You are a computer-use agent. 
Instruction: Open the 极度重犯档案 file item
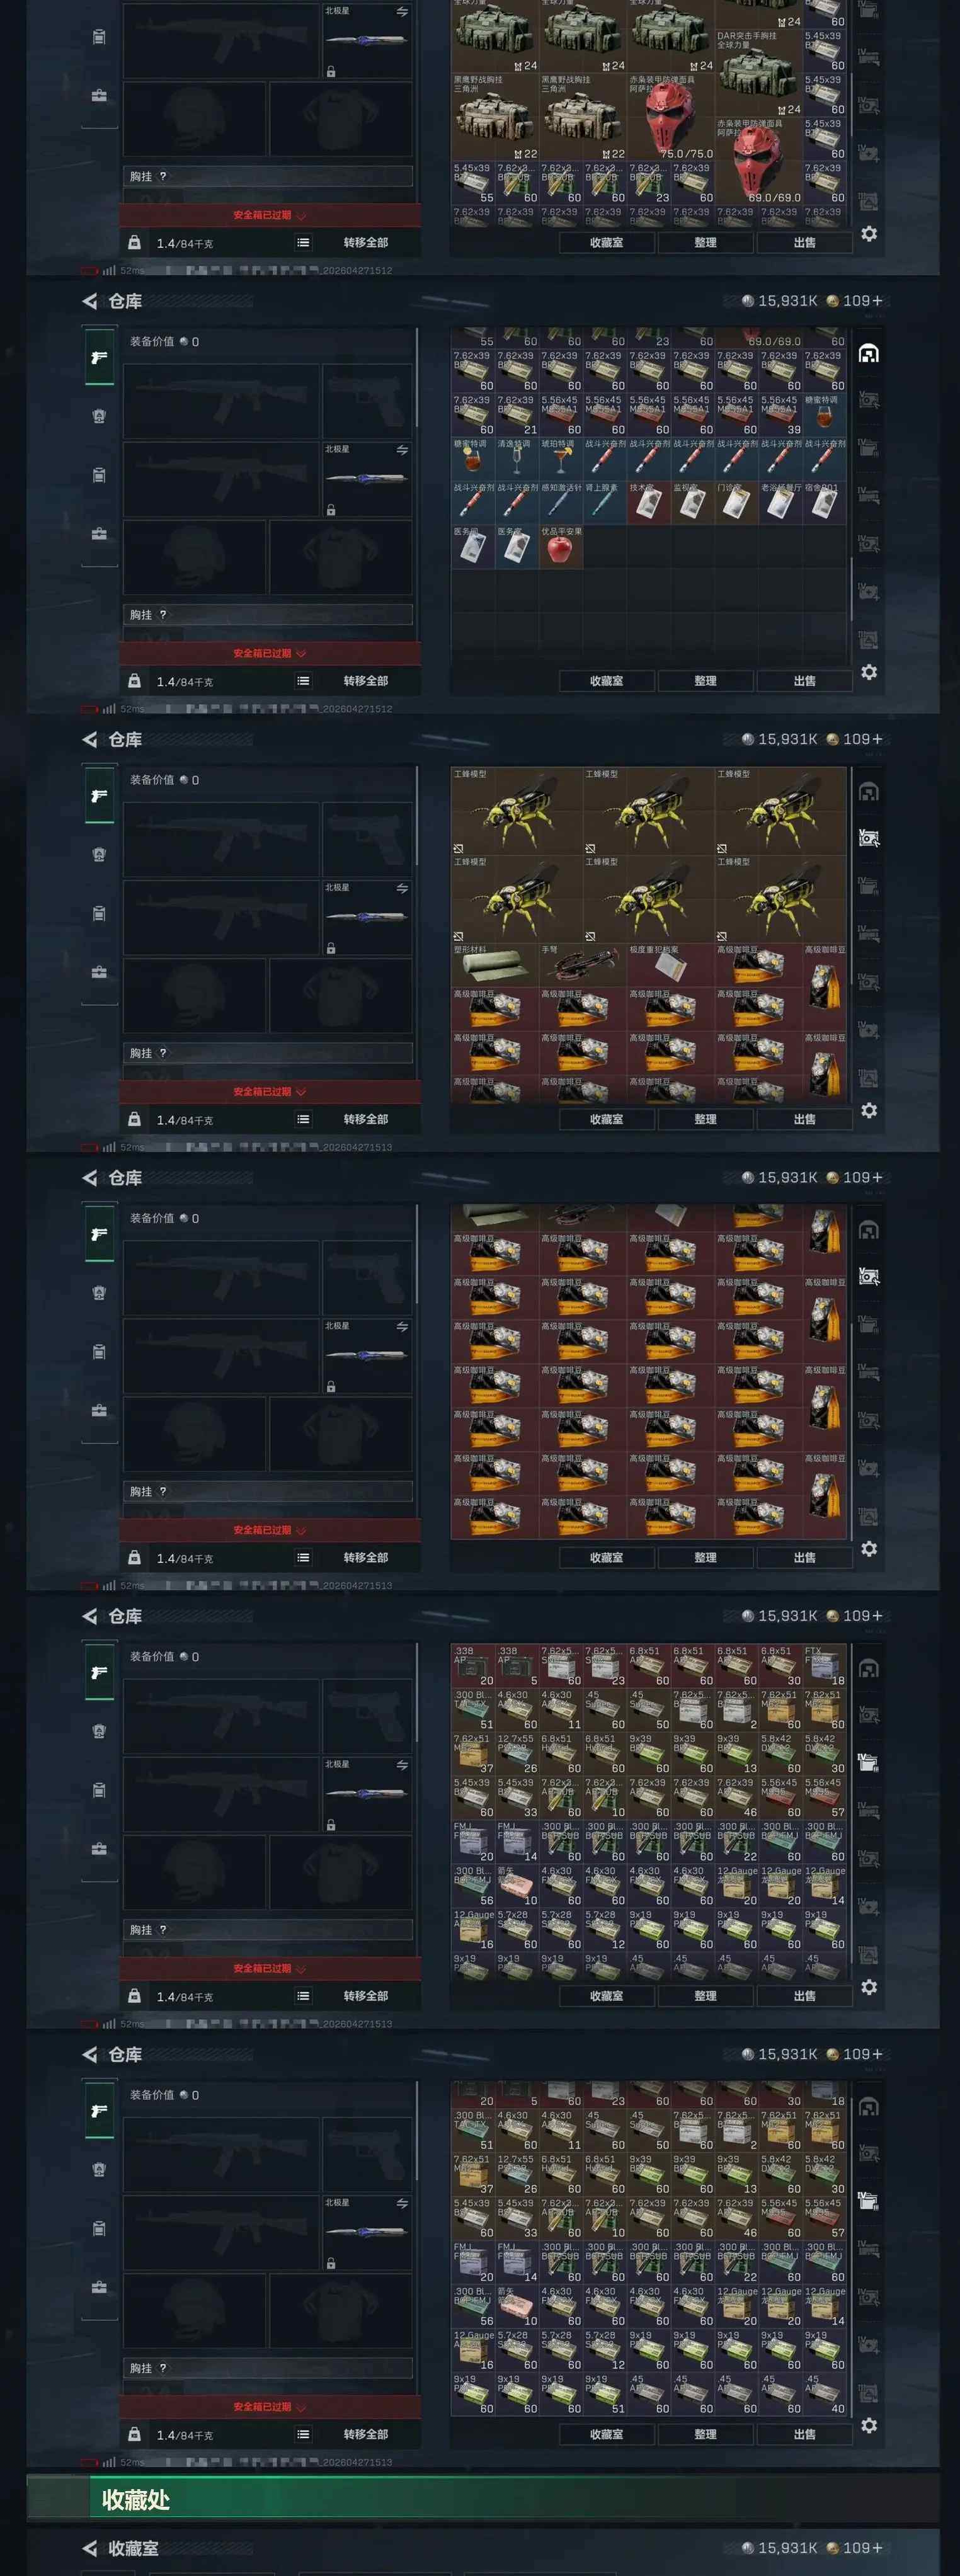click(671, 965)
